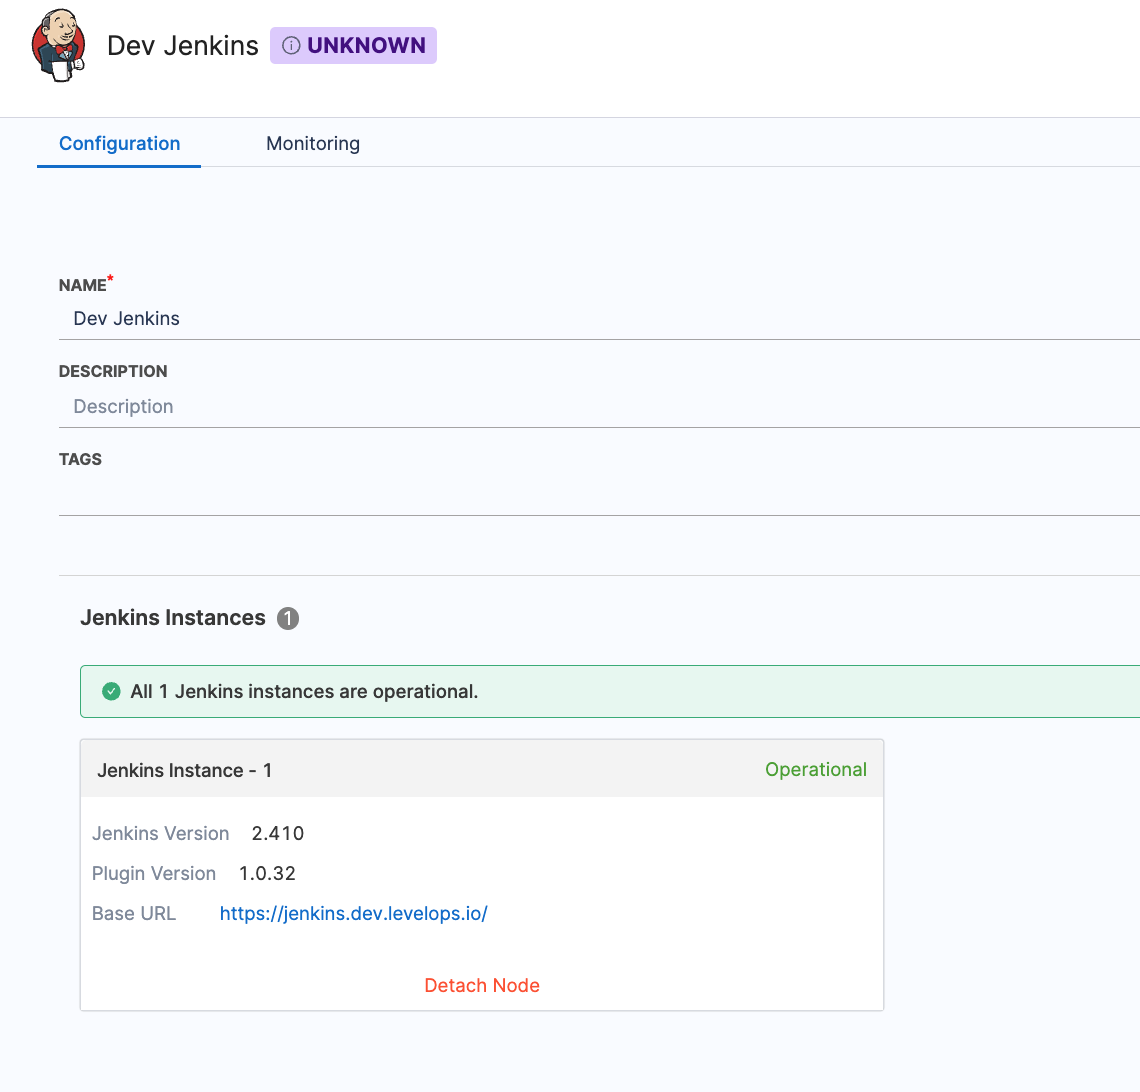Click the green checkmark success icon
This screenshot has width=1140, height=1092.
pos(112,692)
